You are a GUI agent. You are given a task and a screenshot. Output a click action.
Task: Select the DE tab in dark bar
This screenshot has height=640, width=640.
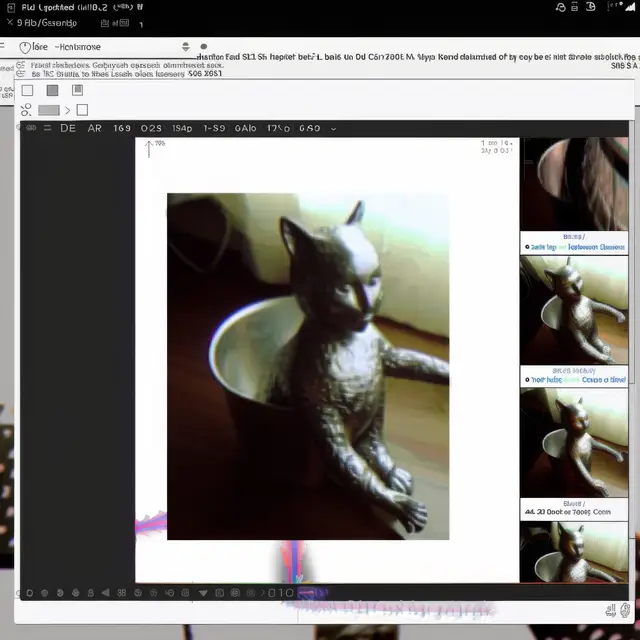[68, 128]
